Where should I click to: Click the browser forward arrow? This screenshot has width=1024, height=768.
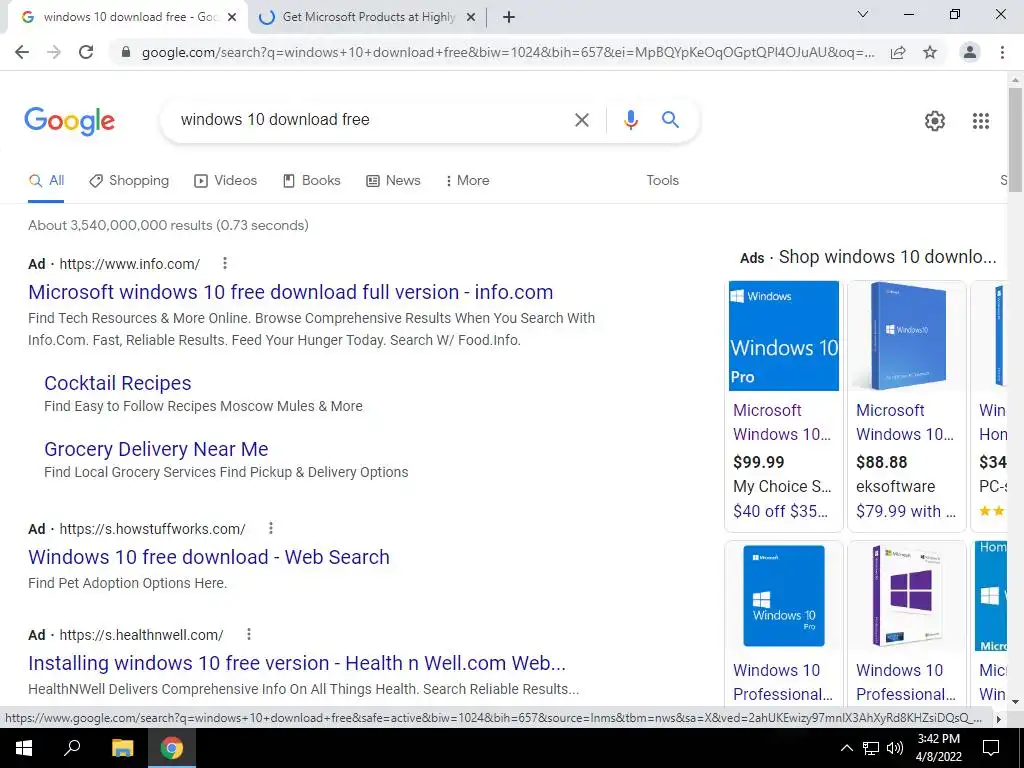(x=54, y=52)
